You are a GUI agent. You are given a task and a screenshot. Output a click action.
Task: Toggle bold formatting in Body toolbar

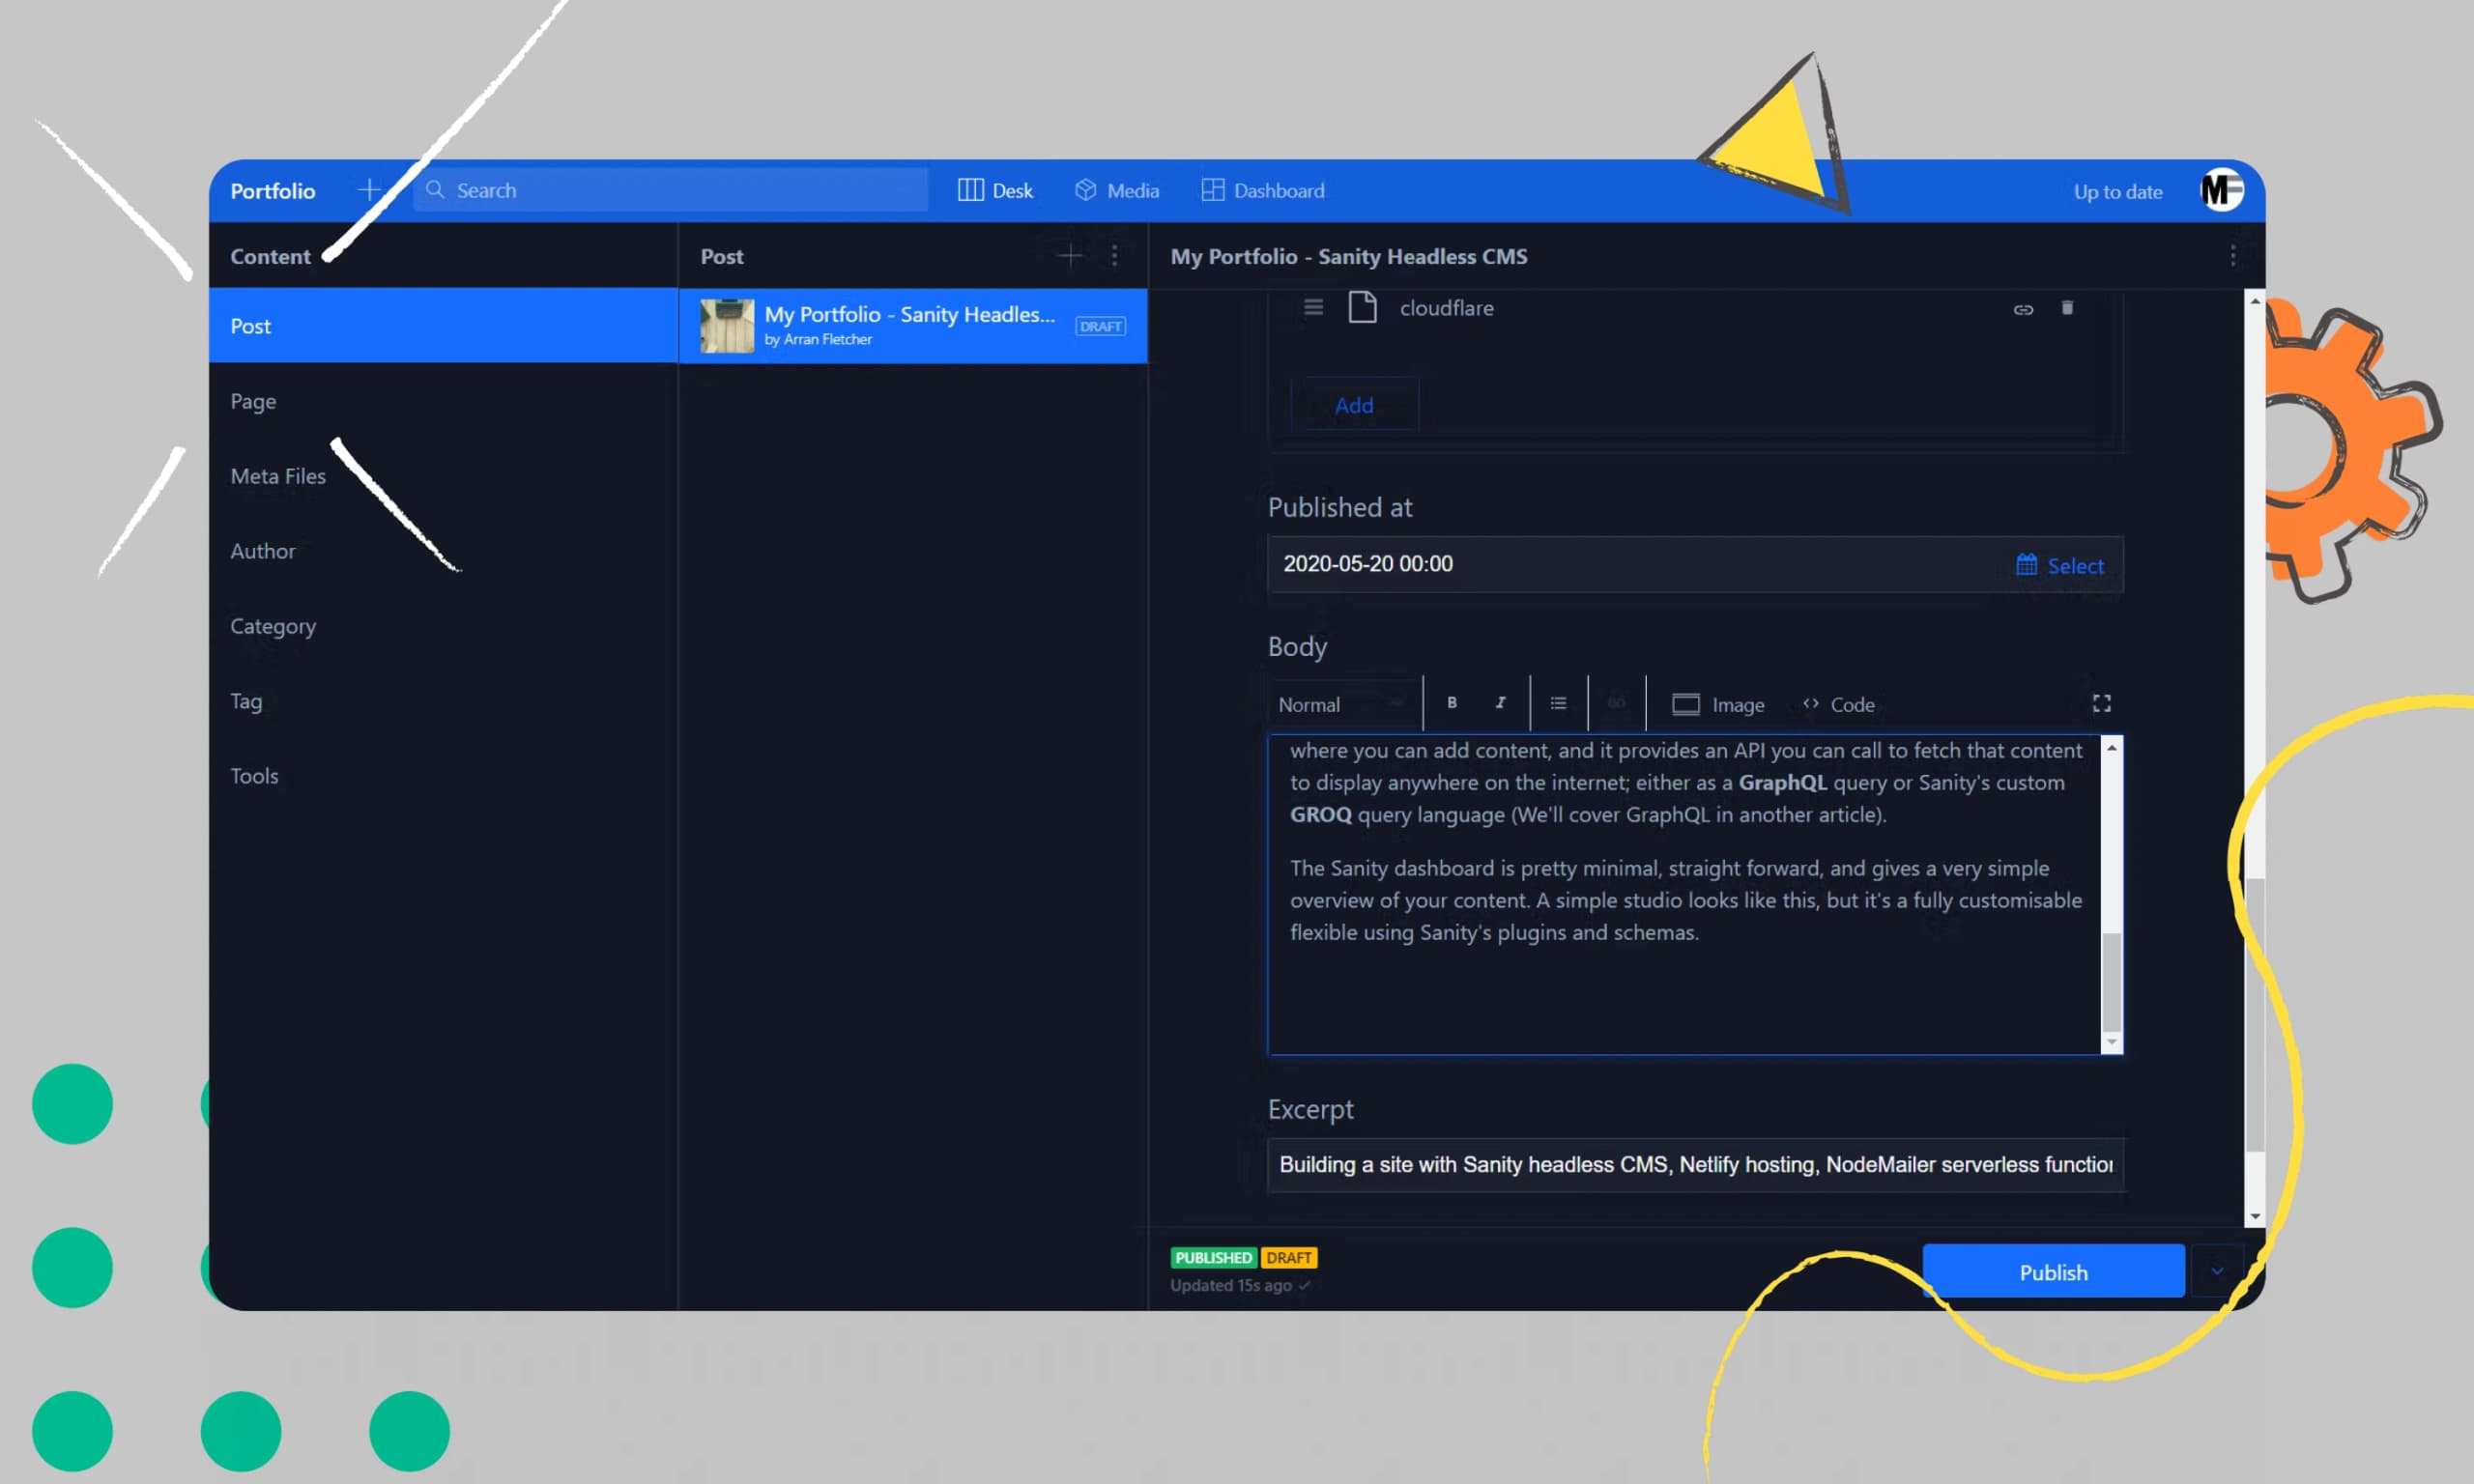pos(1452,703)
